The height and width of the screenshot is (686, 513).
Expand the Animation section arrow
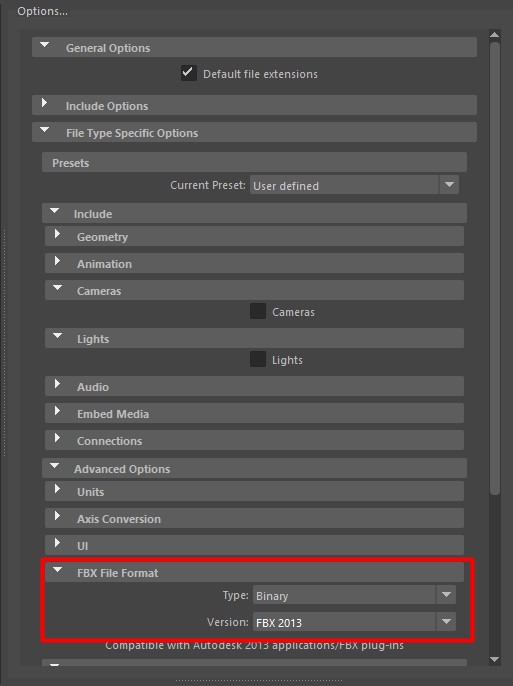[x=57, y=261]
